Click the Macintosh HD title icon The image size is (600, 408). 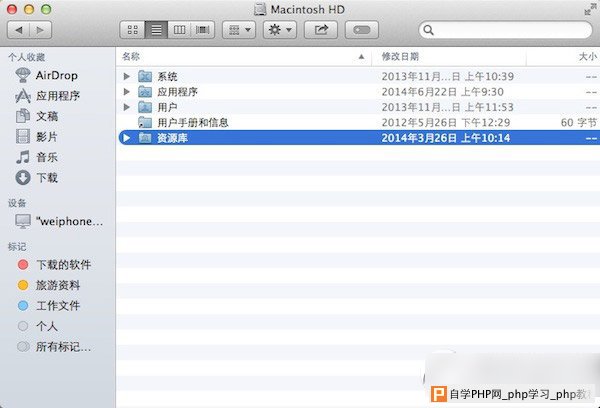tap(260, 9)
